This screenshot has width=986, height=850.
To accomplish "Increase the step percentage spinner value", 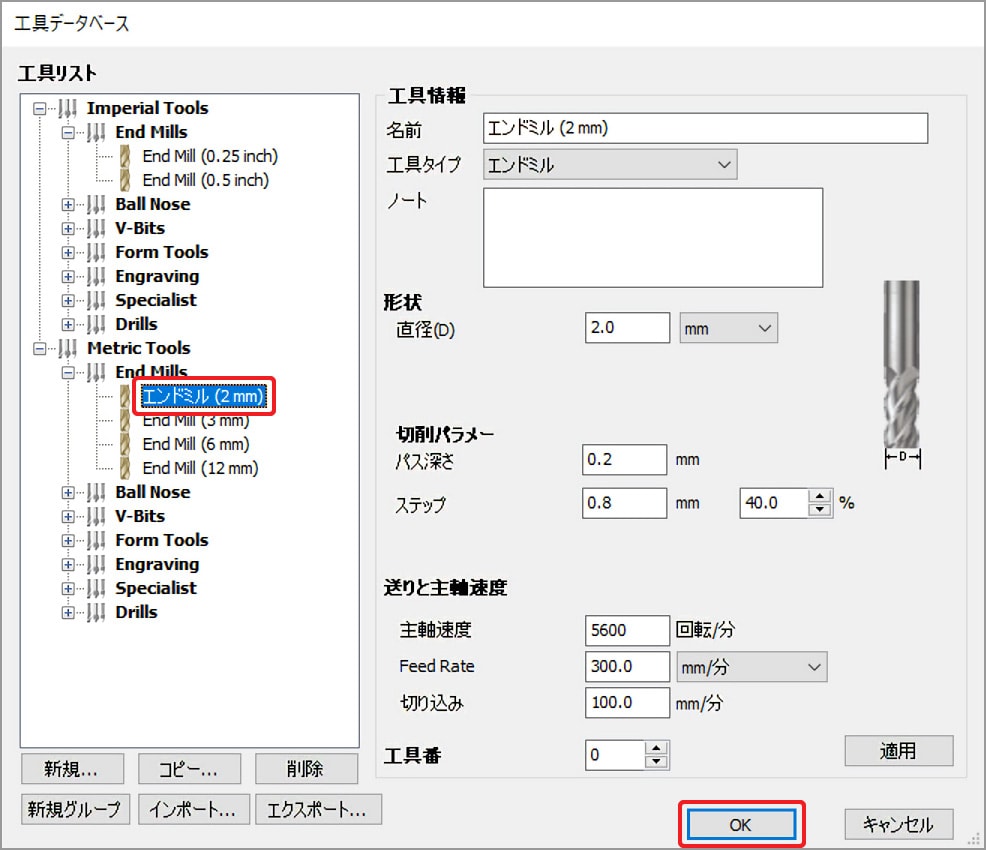I will pyautogui.click(x=821, y=497).
